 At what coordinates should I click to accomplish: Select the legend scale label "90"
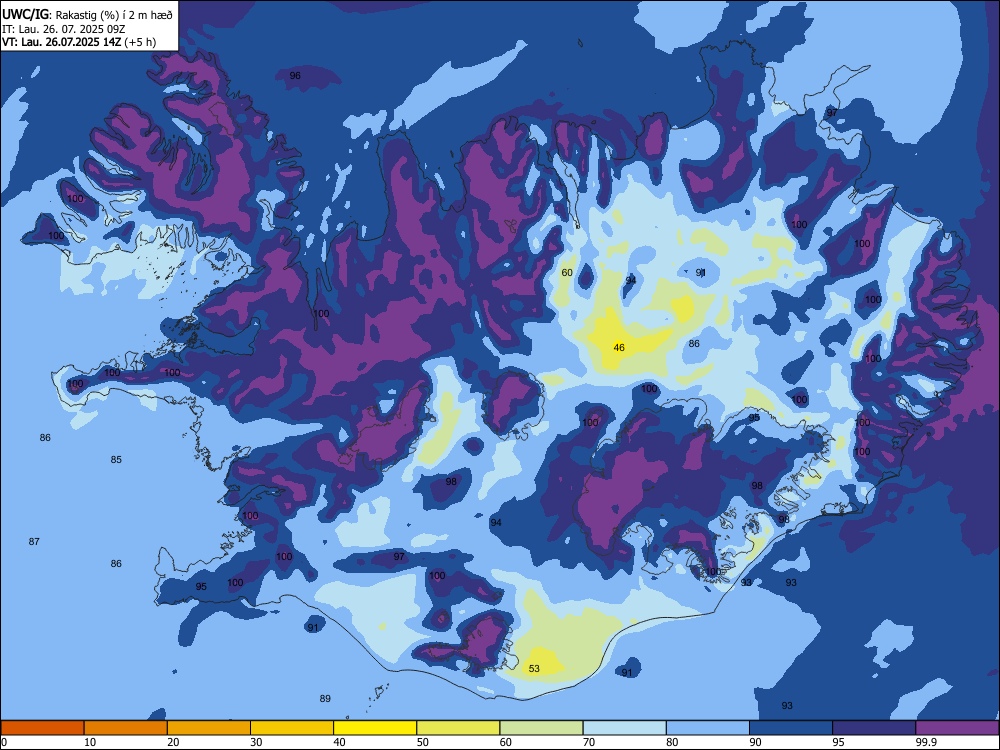point(755,742)
